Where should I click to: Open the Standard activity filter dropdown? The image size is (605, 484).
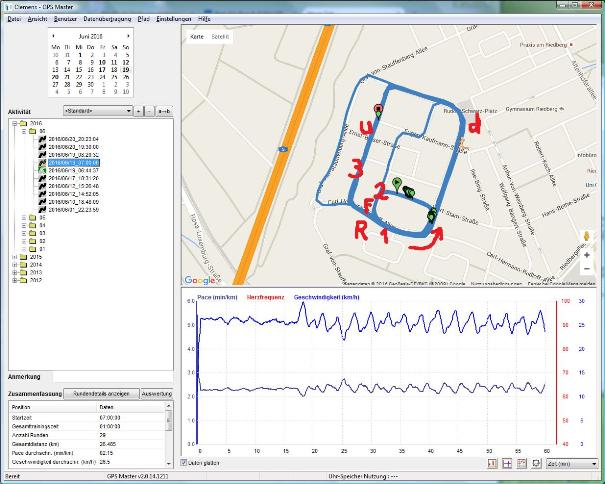(98, 111)
